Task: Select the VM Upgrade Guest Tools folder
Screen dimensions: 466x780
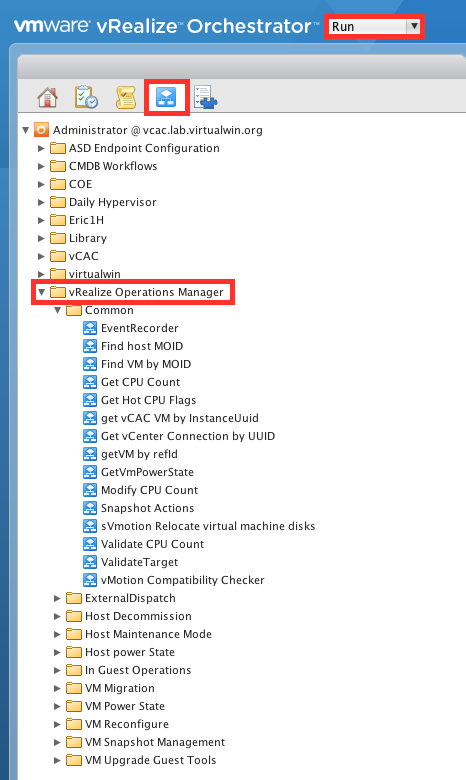Action: pos(151,760)
